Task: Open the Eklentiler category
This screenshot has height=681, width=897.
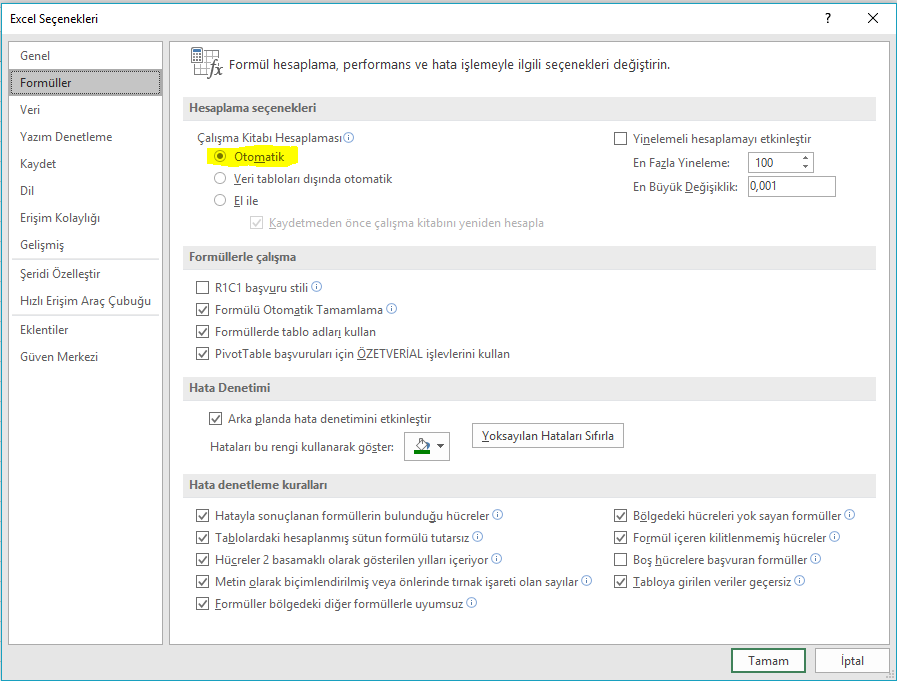Action: (85, 330)
